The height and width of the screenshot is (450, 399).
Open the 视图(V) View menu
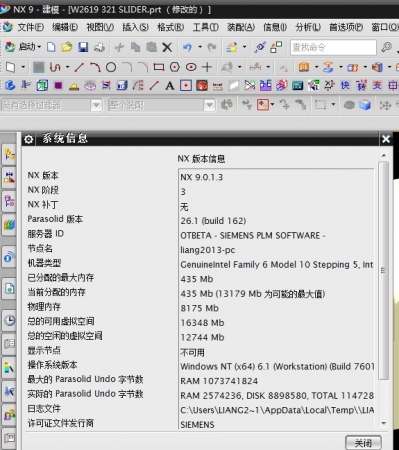coord(100,27)
